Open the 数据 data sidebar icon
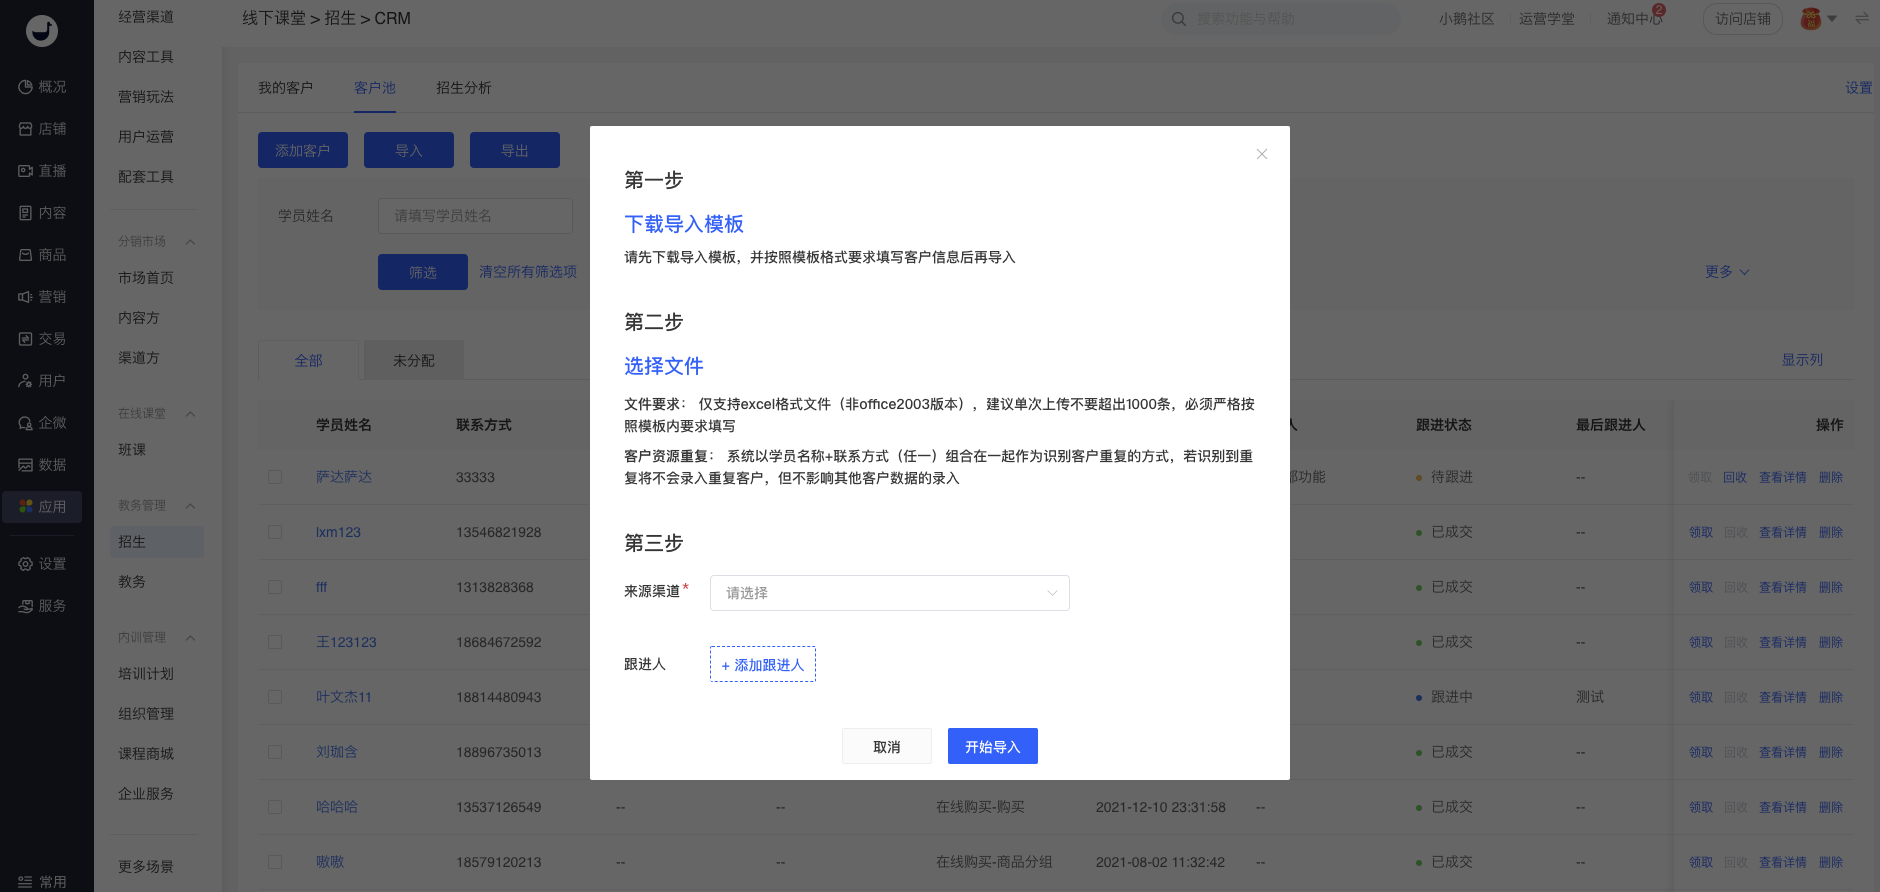The image size is (1880, 892). tap(26, 465)
